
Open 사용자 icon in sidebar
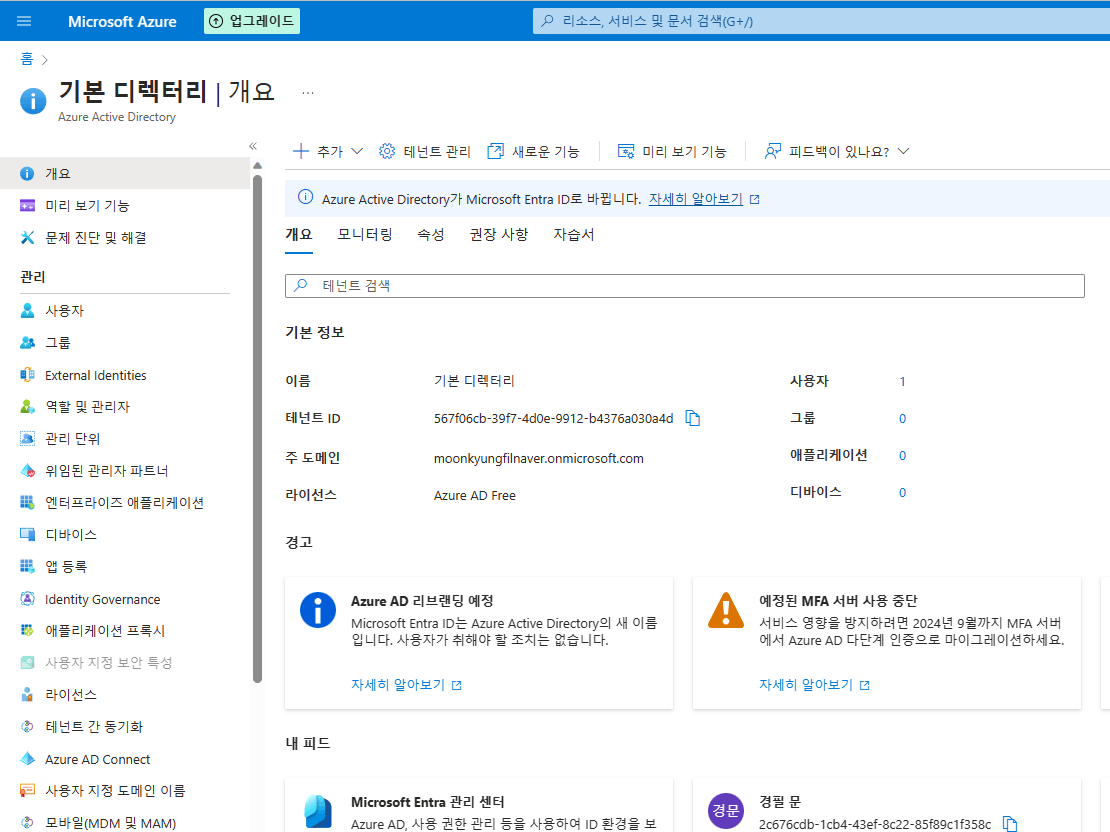click(28, 311)
